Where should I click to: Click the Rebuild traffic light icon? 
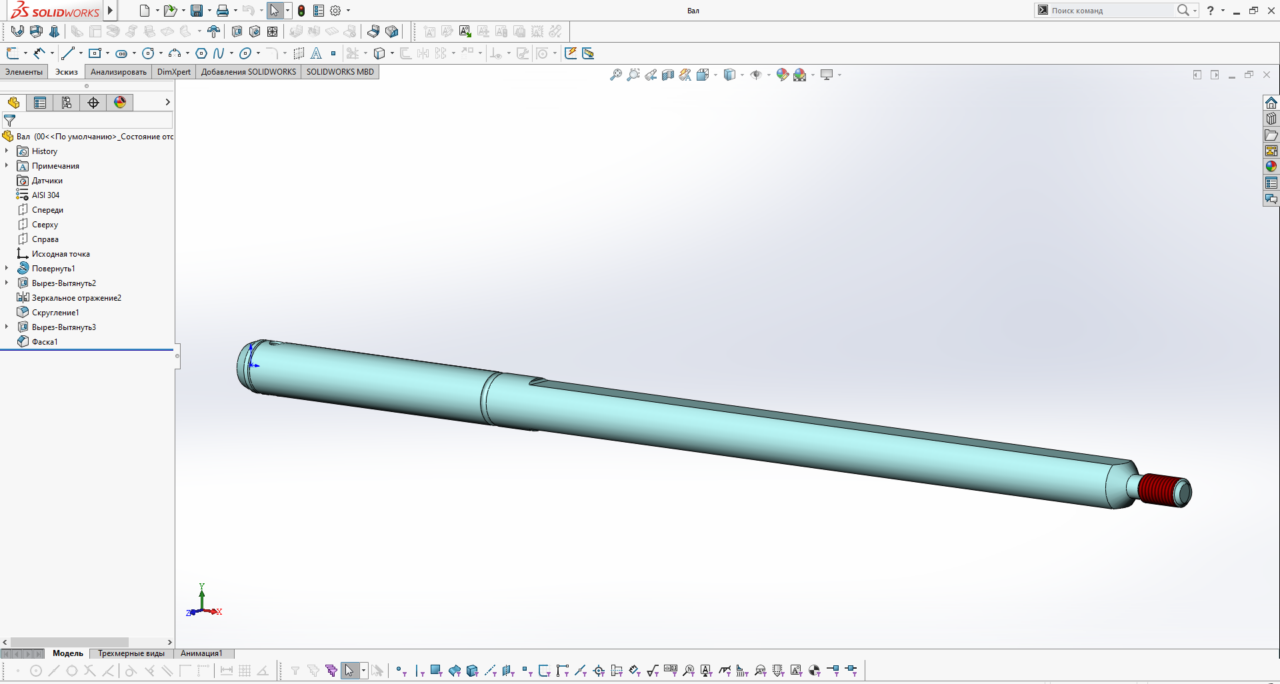(x=301, y=10)
